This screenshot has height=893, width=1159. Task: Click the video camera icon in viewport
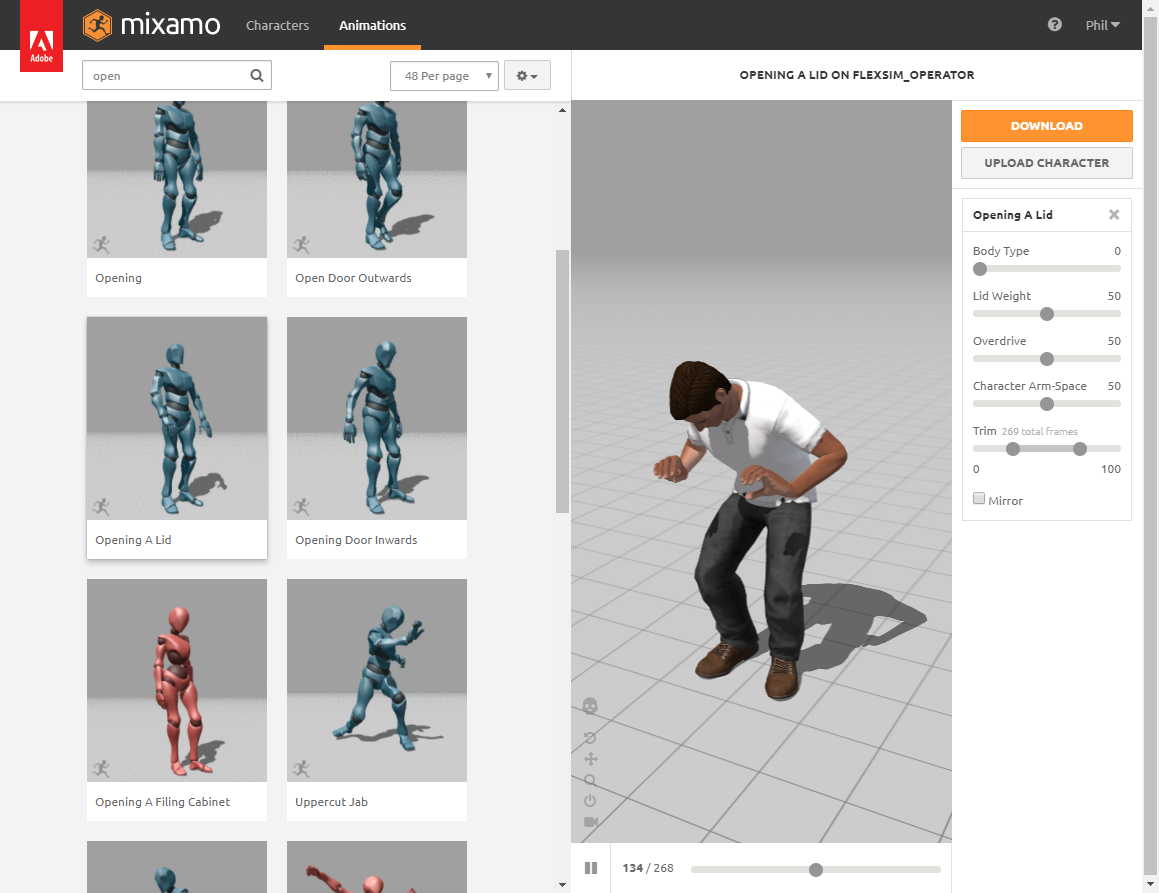(590, 822)
